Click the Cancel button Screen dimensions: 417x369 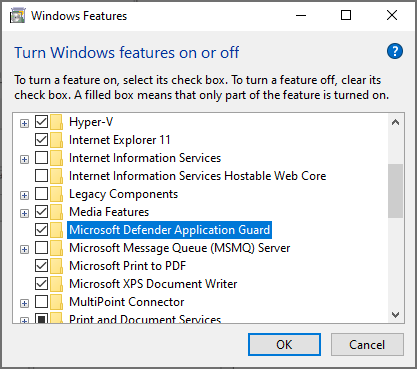coord(367,345)
